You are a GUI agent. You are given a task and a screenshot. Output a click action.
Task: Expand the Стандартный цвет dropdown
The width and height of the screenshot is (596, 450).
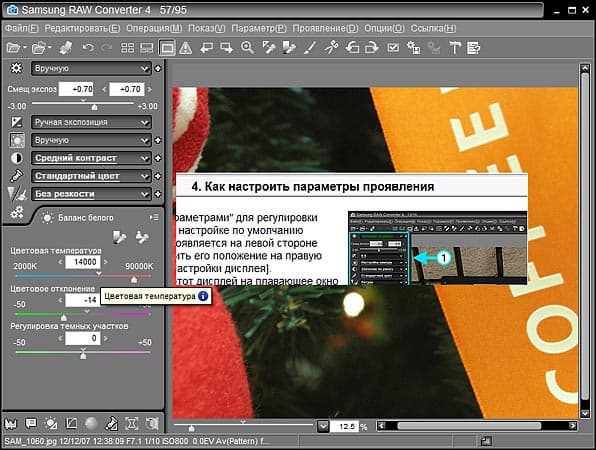pos(91,176)
